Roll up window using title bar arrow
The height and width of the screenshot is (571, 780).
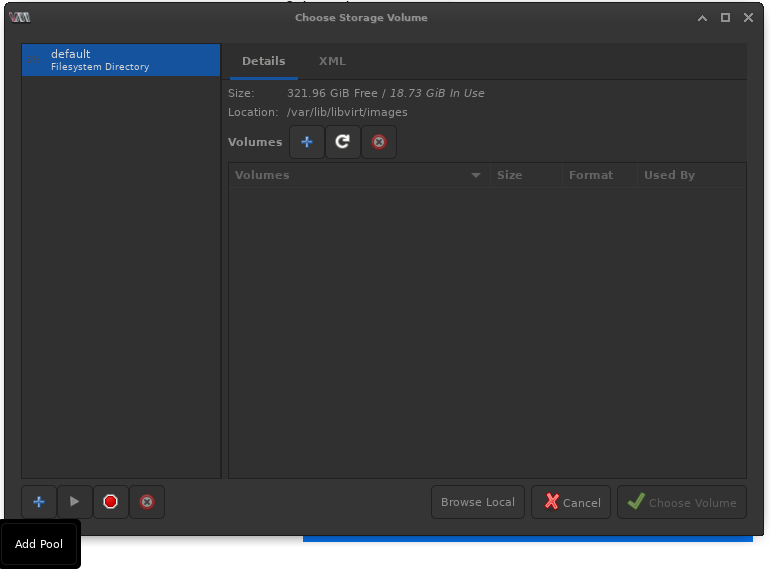coord(703,17)
